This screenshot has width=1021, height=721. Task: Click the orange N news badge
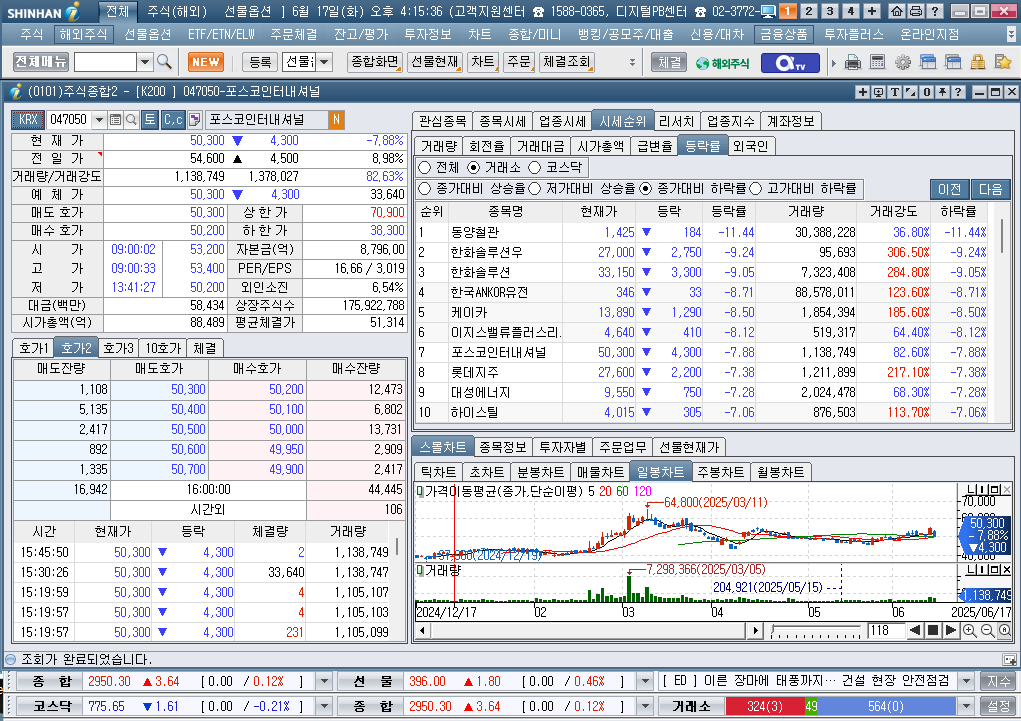coord(336,120)
